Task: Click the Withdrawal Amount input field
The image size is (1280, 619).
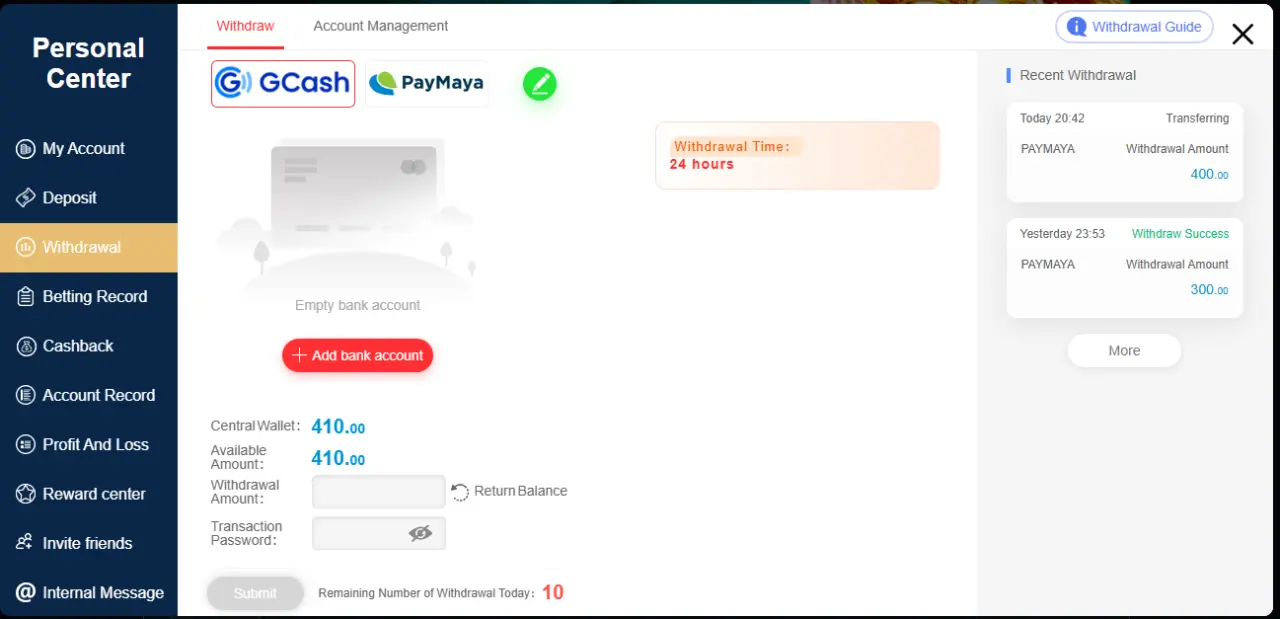Action: coord(379,492)
